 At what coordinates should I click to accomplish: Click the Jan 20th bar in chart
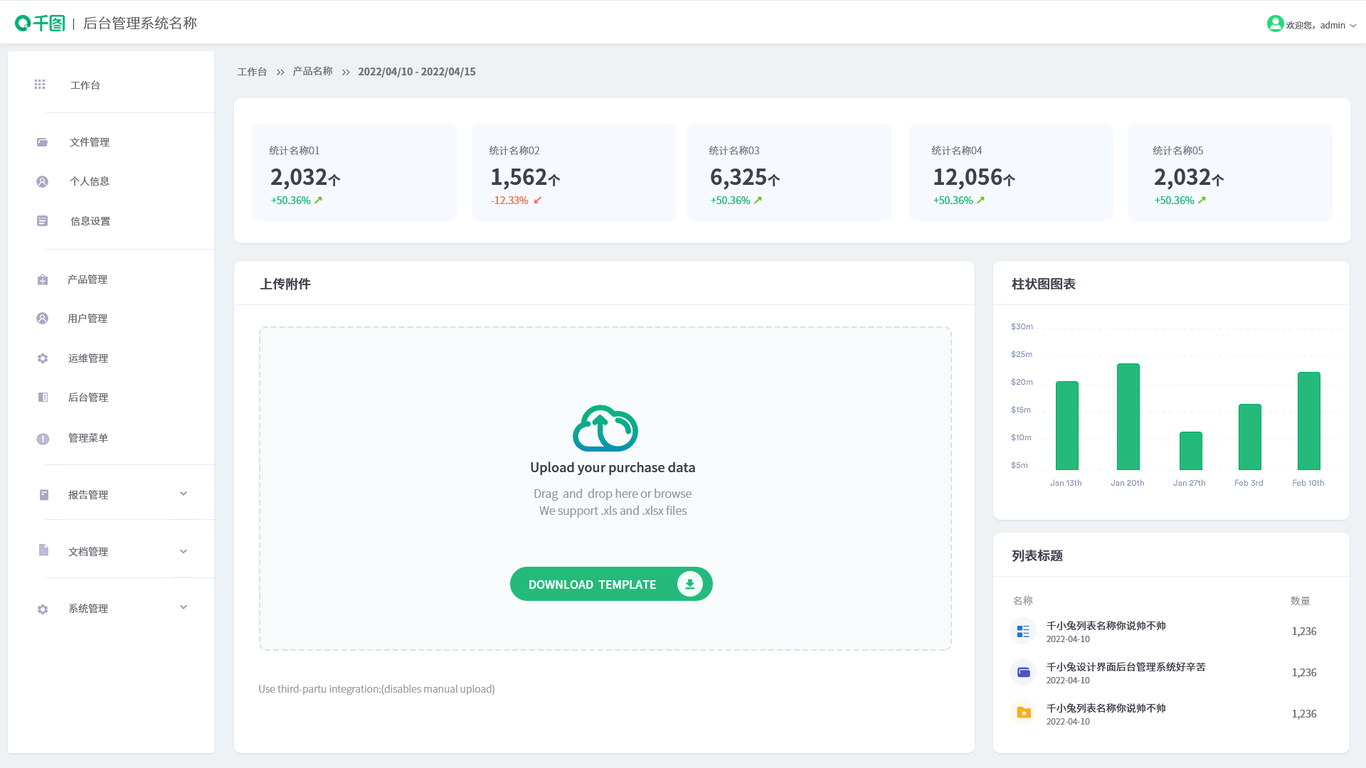(1128, 416)
